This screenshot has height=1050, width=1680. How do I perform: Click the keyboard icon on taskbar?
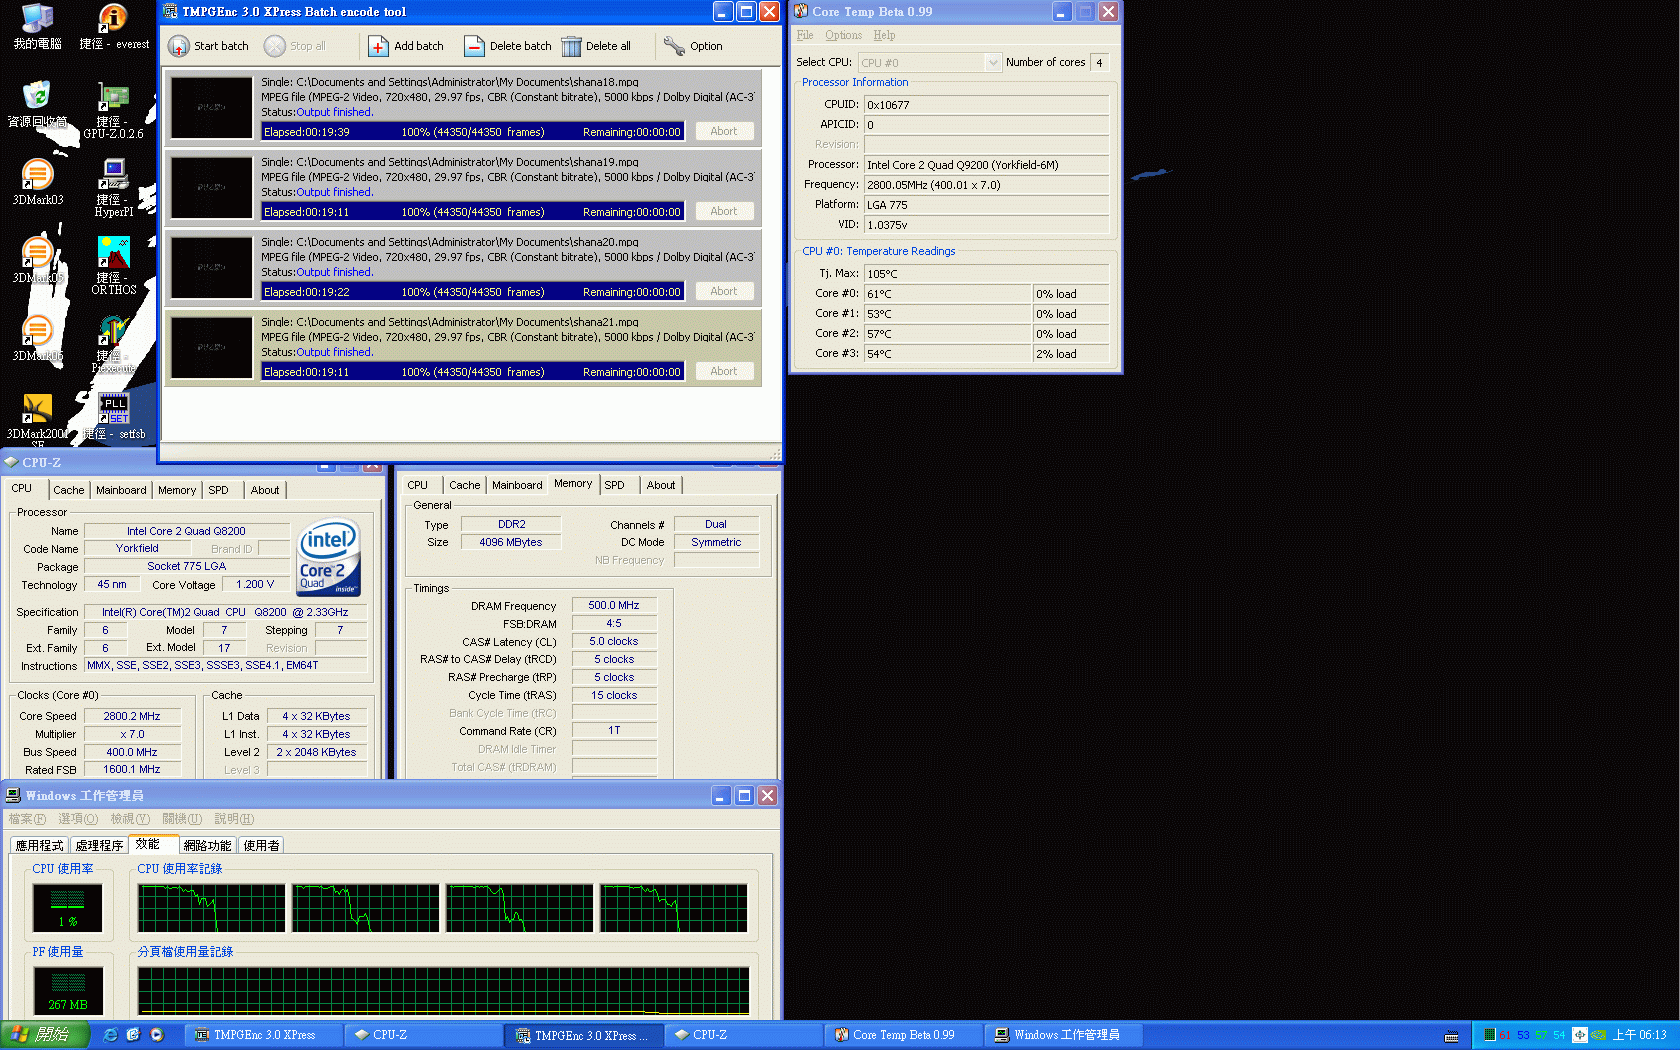click(x=1452, y=1036)
